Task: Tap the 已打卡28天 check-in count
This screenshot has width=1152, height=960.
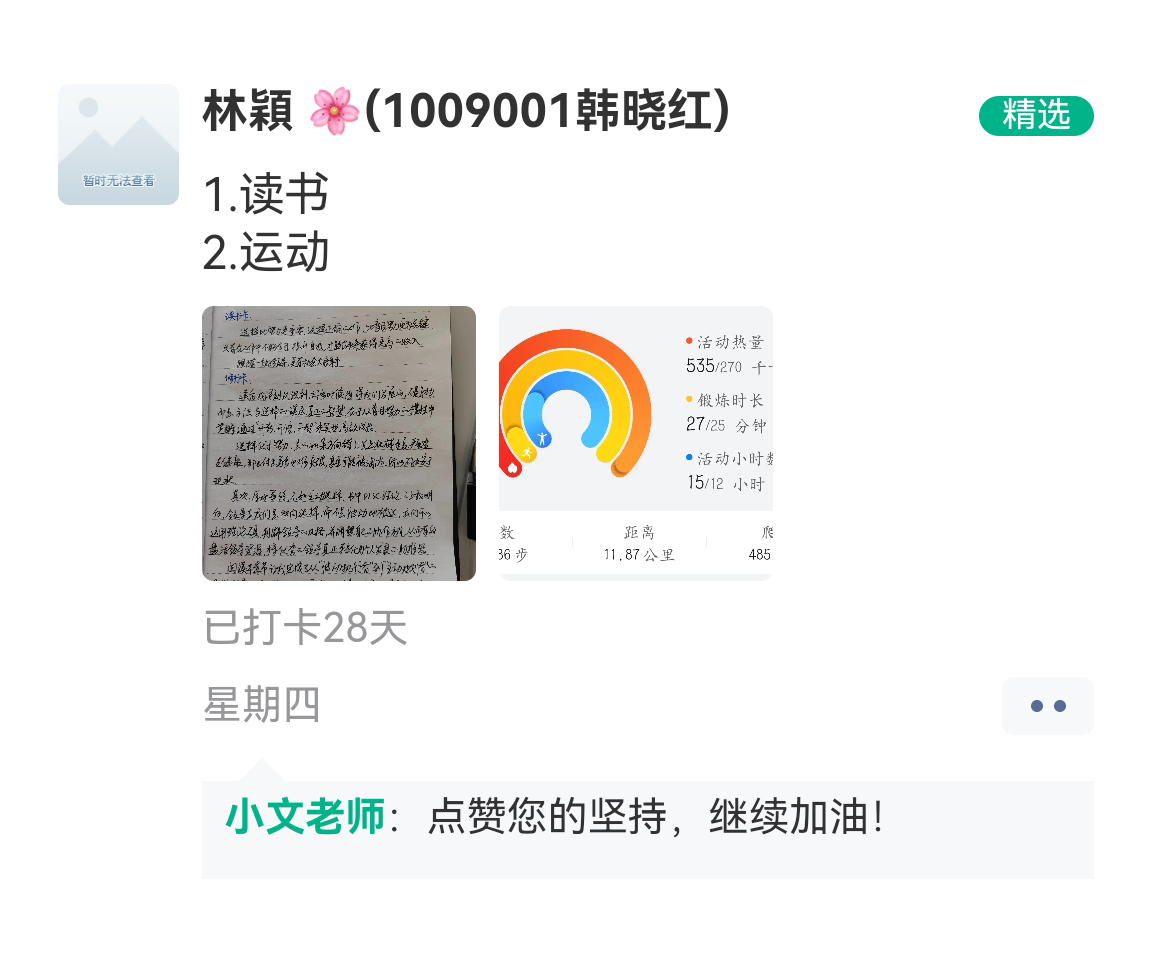Action: [x=305, y=627]
